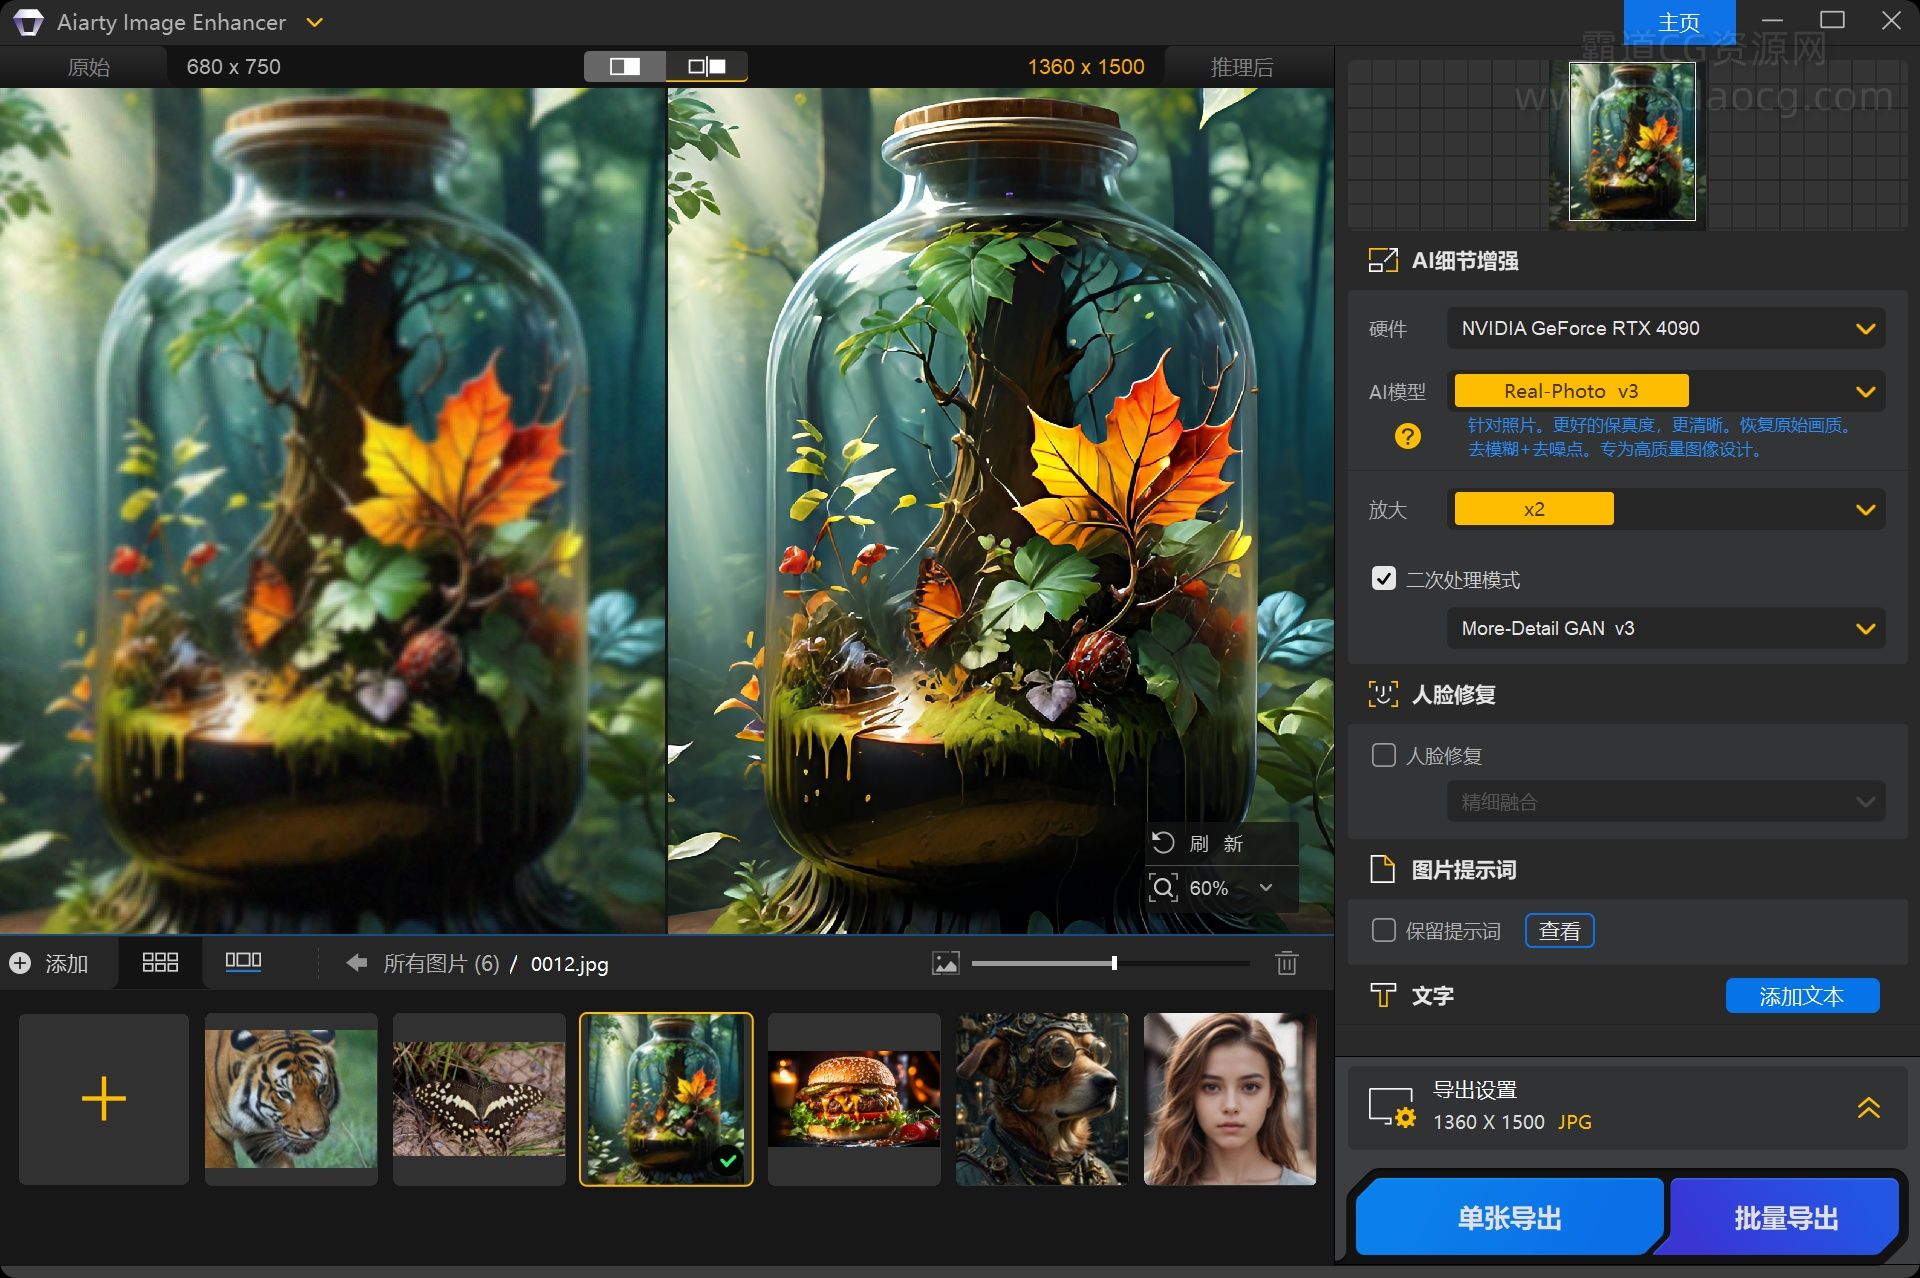Image resolution: width=1920 pixels, height=1278 pixels.
Task: Click the 刷新 refresh label
Action: coord(1216,844)
